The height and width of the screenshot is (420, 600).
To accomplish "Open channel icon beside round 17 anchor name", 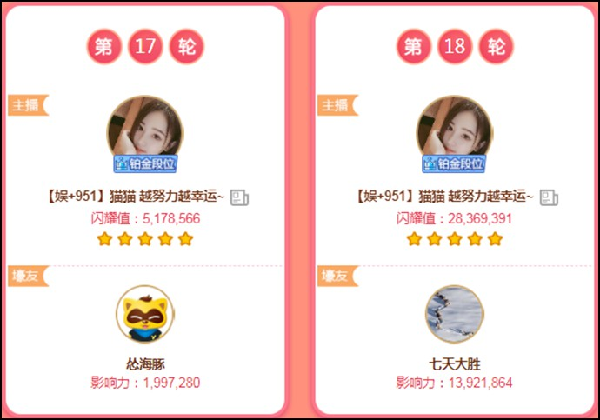I will [240, 198].
